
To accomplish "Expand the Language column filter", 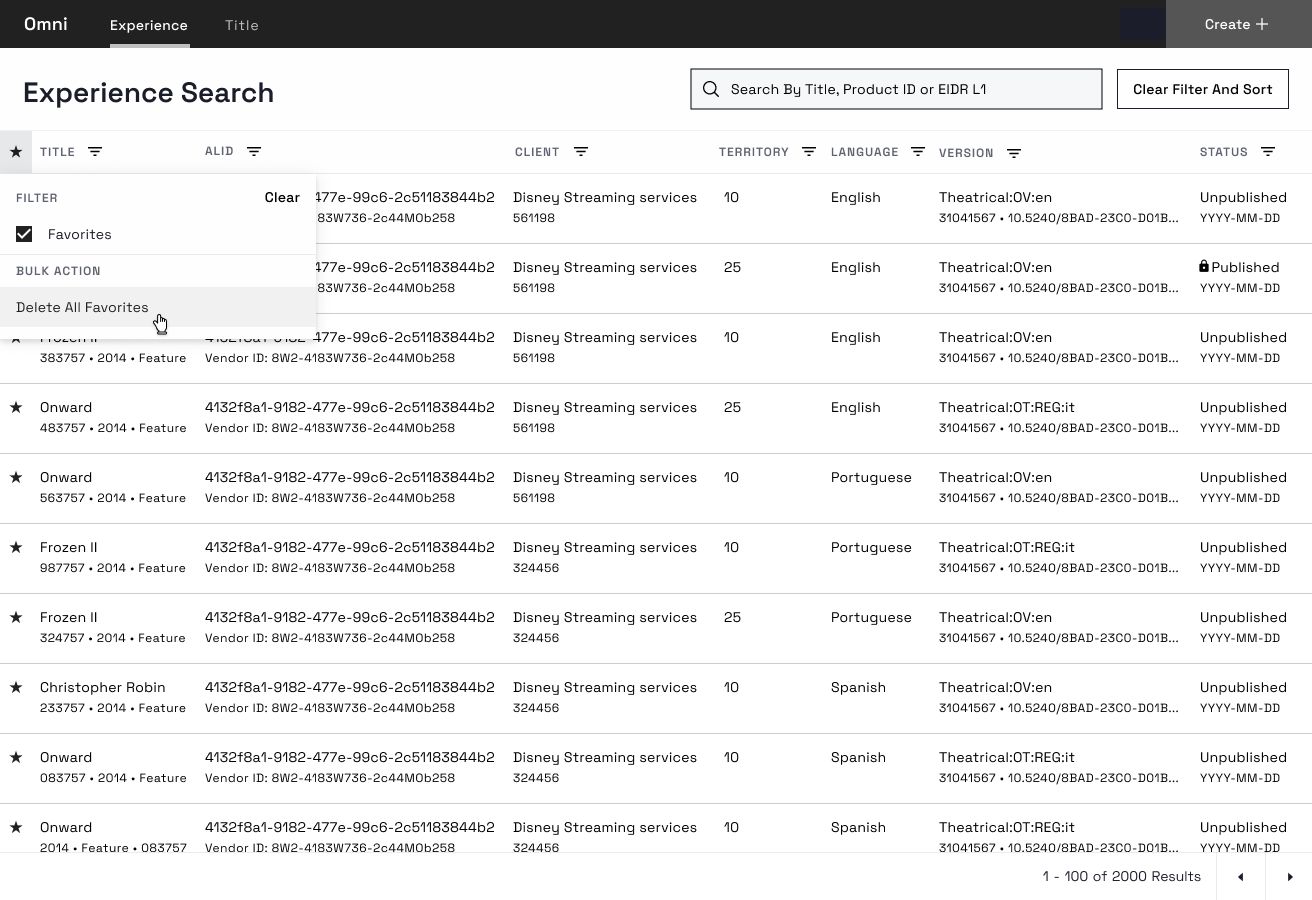I will tap(918, 152).
